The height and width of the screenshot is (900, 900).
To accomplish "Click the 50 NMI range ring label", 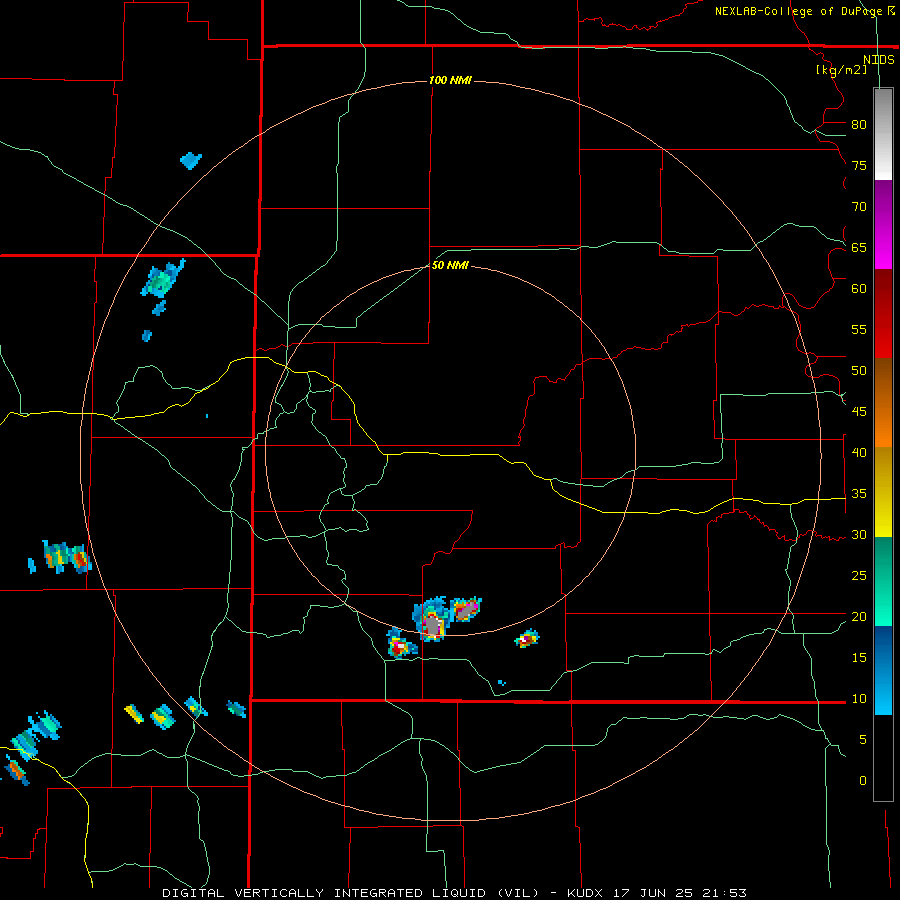I will click(450, 265).
